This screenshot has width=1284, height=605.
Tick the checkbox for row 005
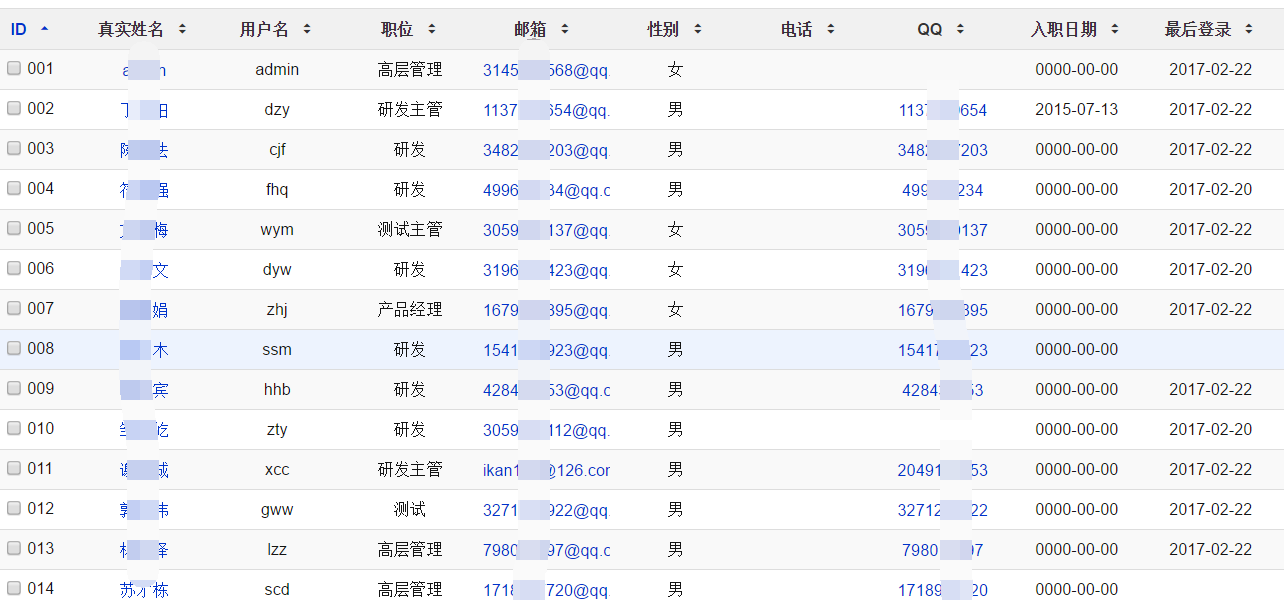[14, 229]
